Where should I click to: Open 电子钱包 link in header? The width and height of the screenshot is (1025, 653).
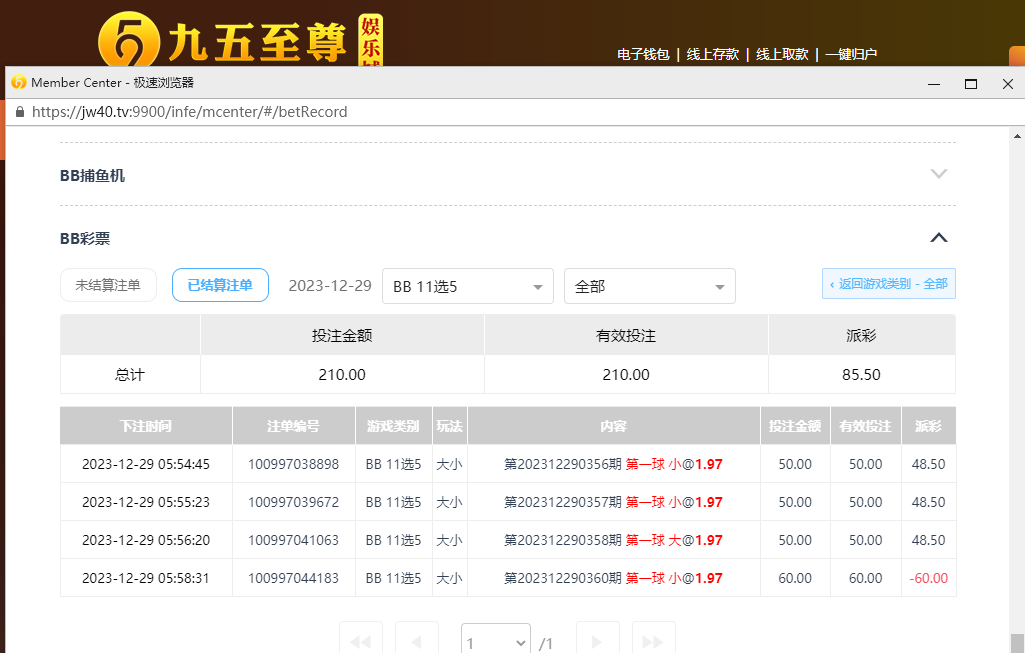tap(643, 54)
